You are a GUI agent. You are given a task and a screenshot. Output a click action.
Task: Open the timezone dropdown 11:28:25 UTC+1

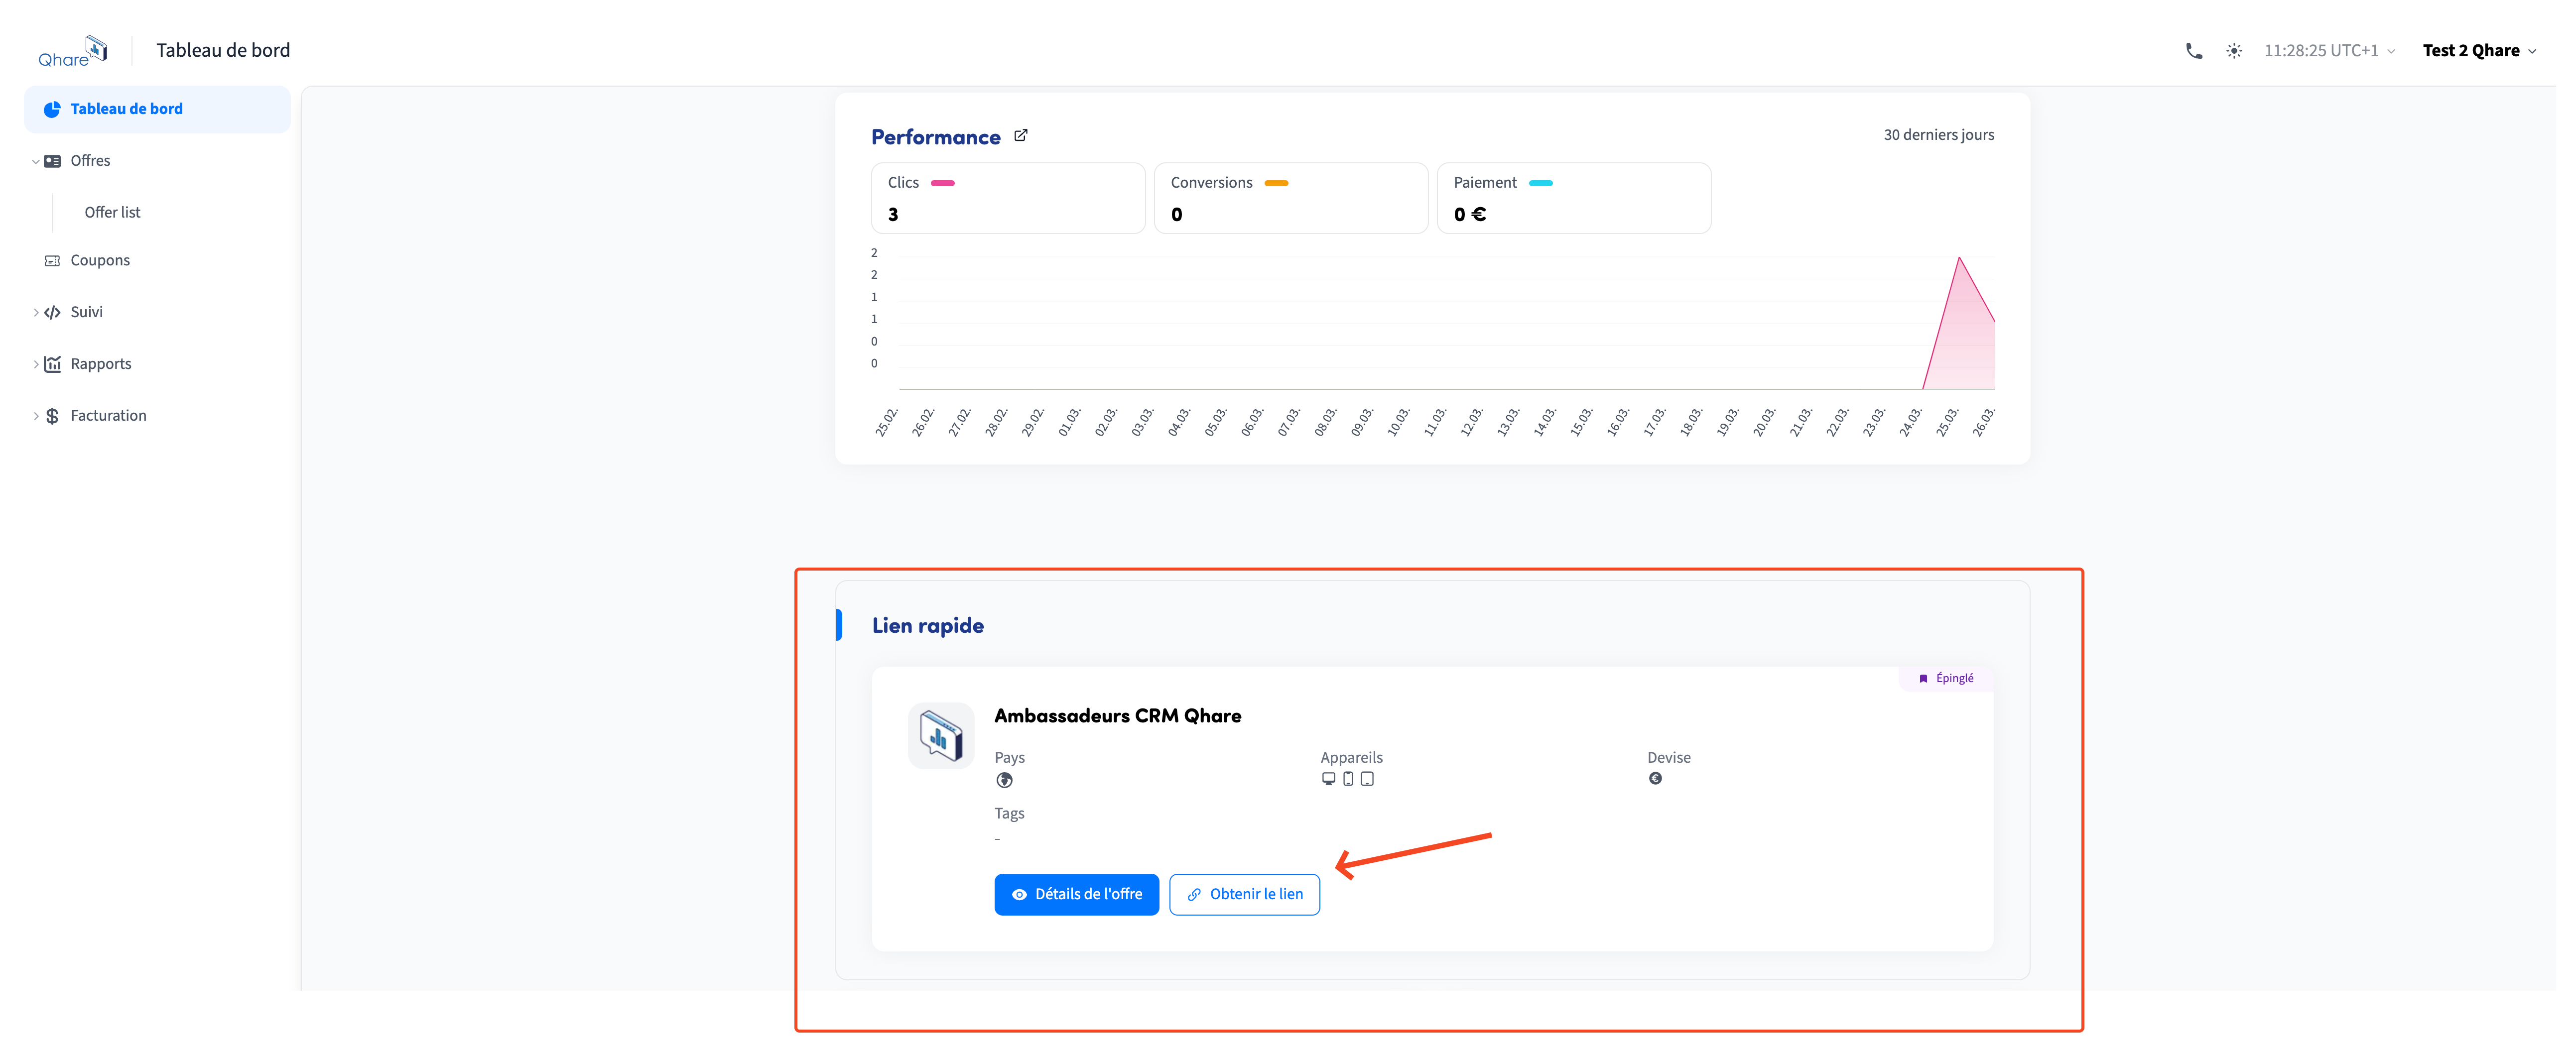click(2329, 51)
